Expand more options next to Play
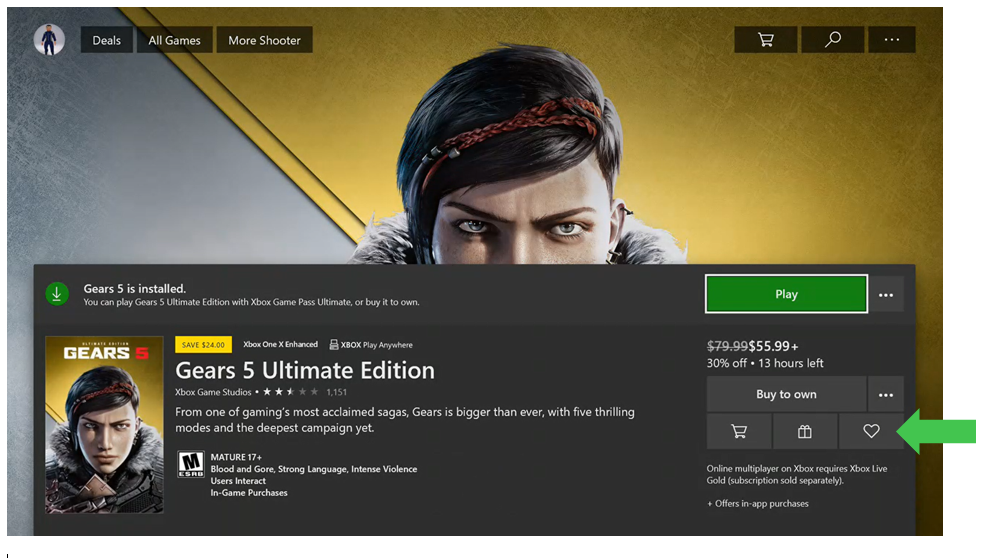The height and width of the screenshot is (558, 985). click(x=886, y=295)
